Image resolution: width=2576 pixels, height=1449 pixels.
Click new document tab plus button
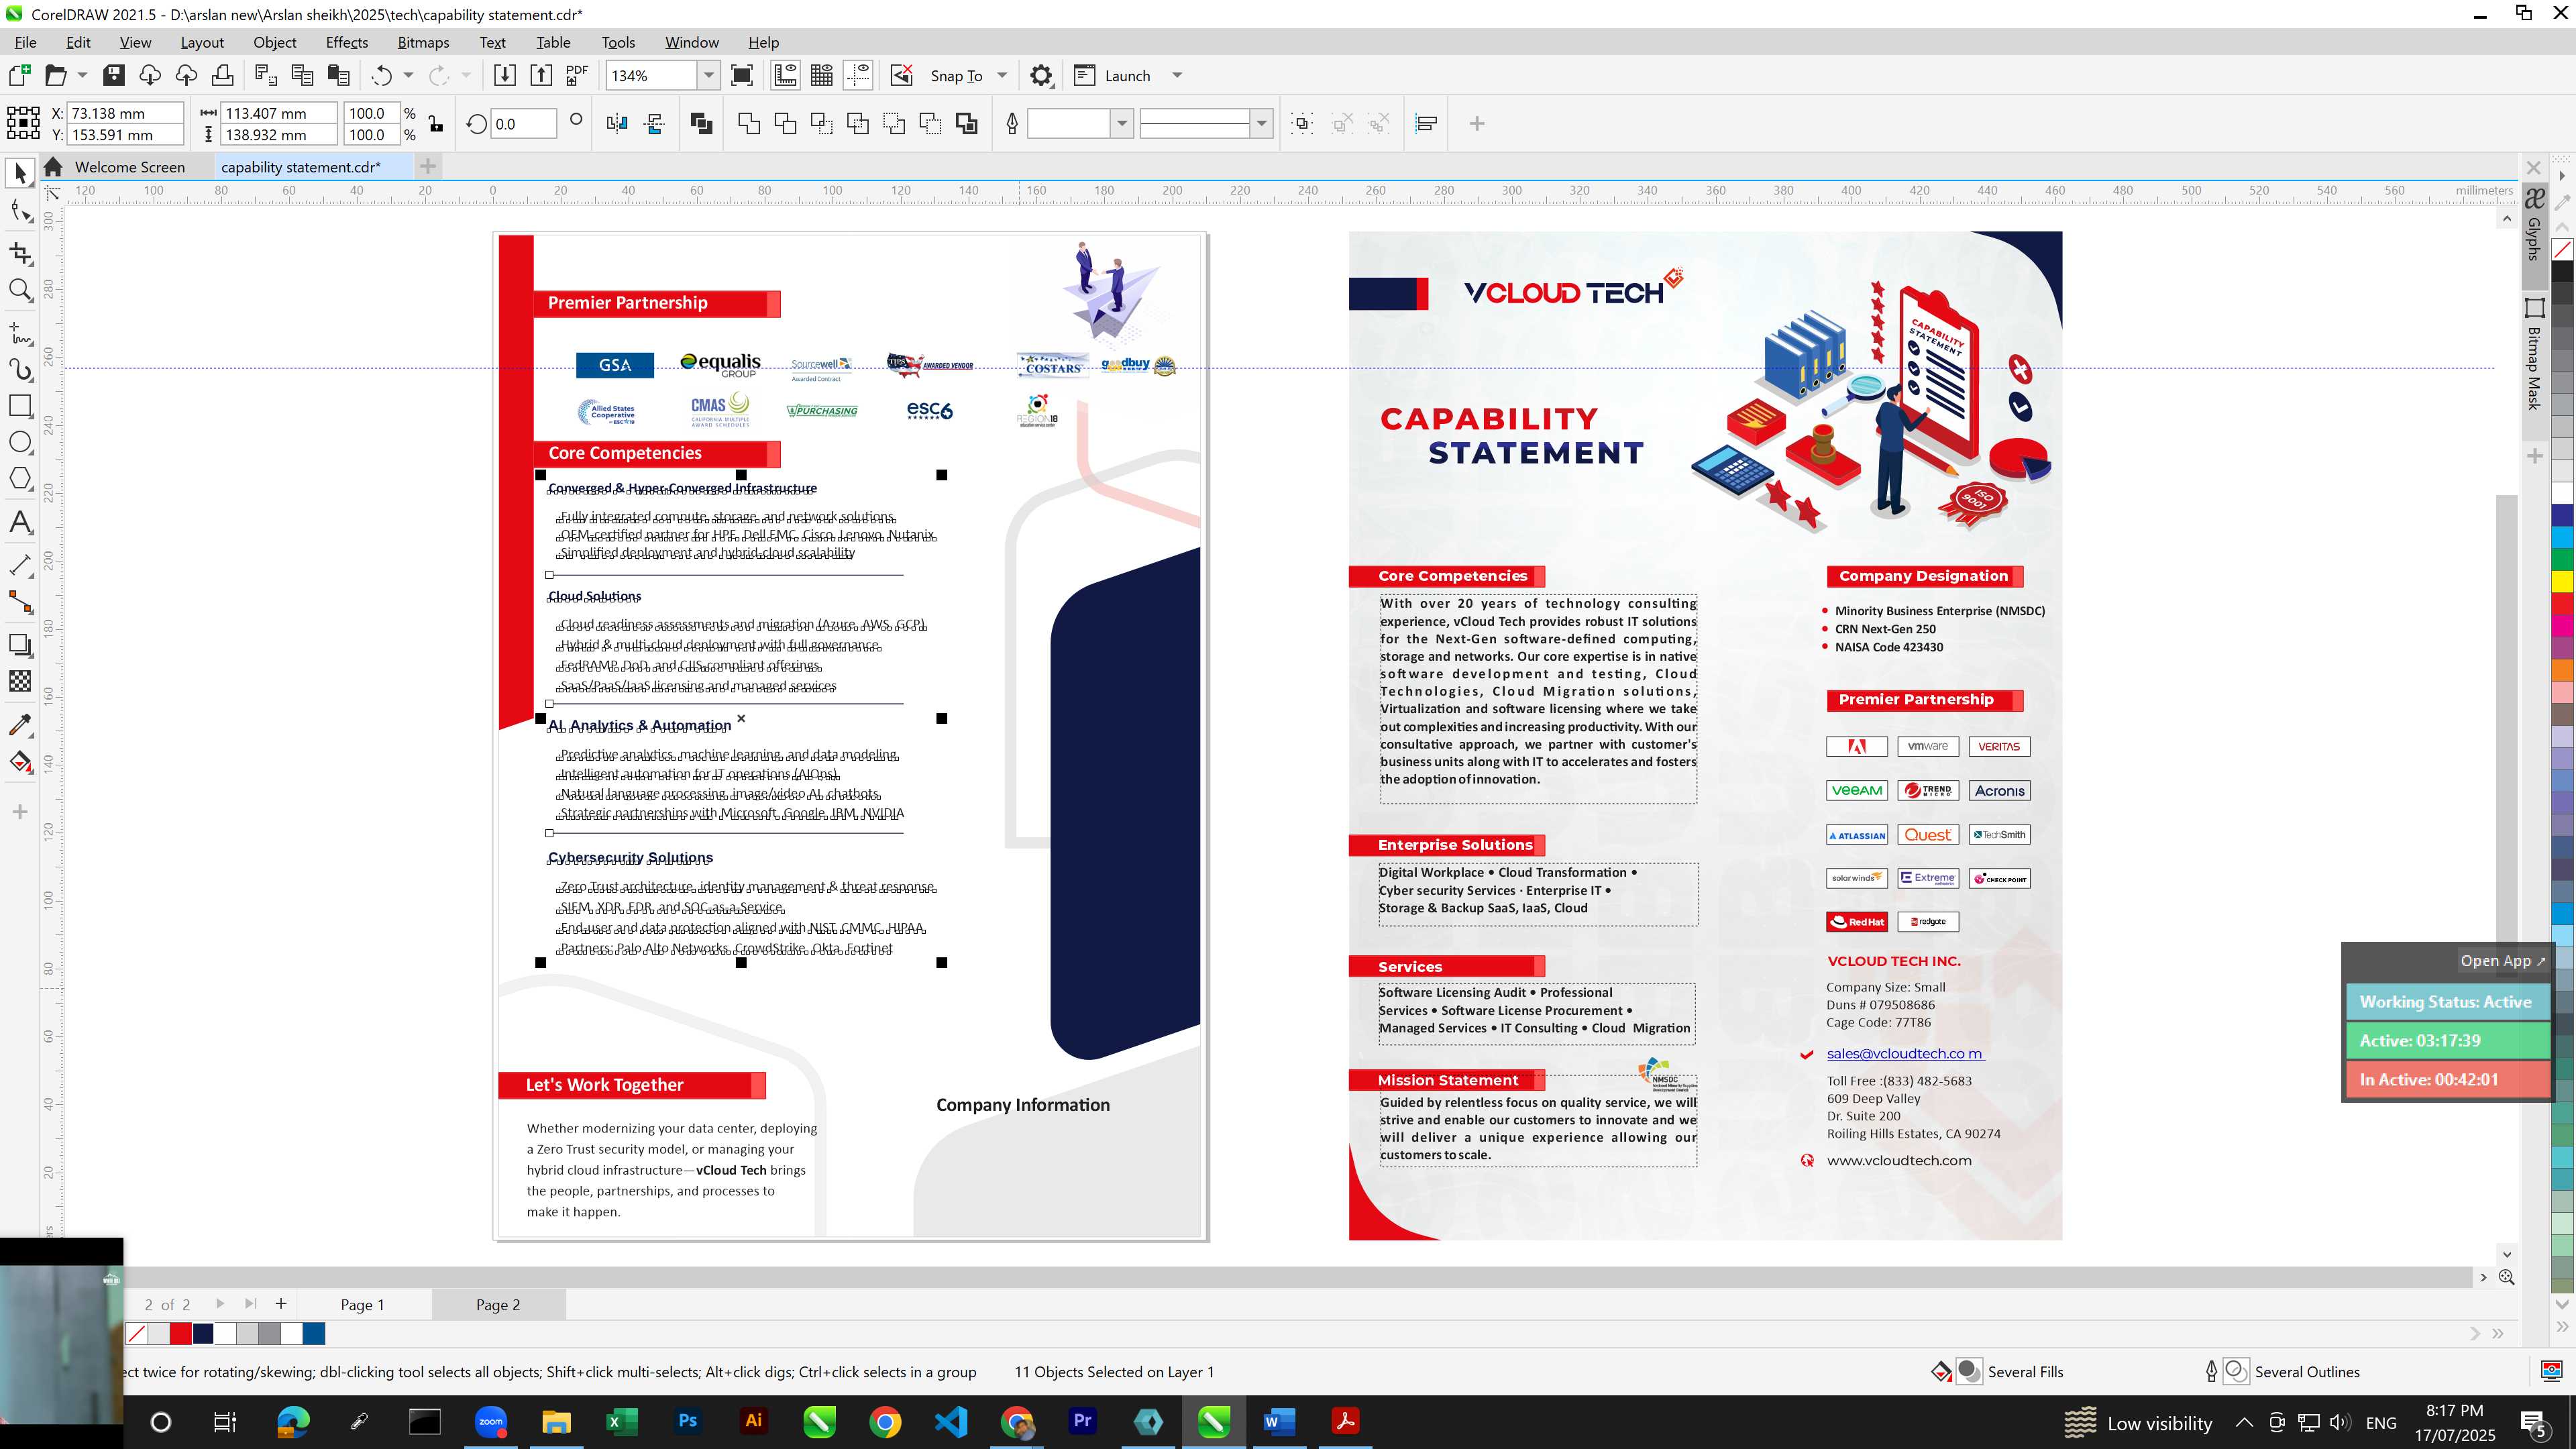428,166
